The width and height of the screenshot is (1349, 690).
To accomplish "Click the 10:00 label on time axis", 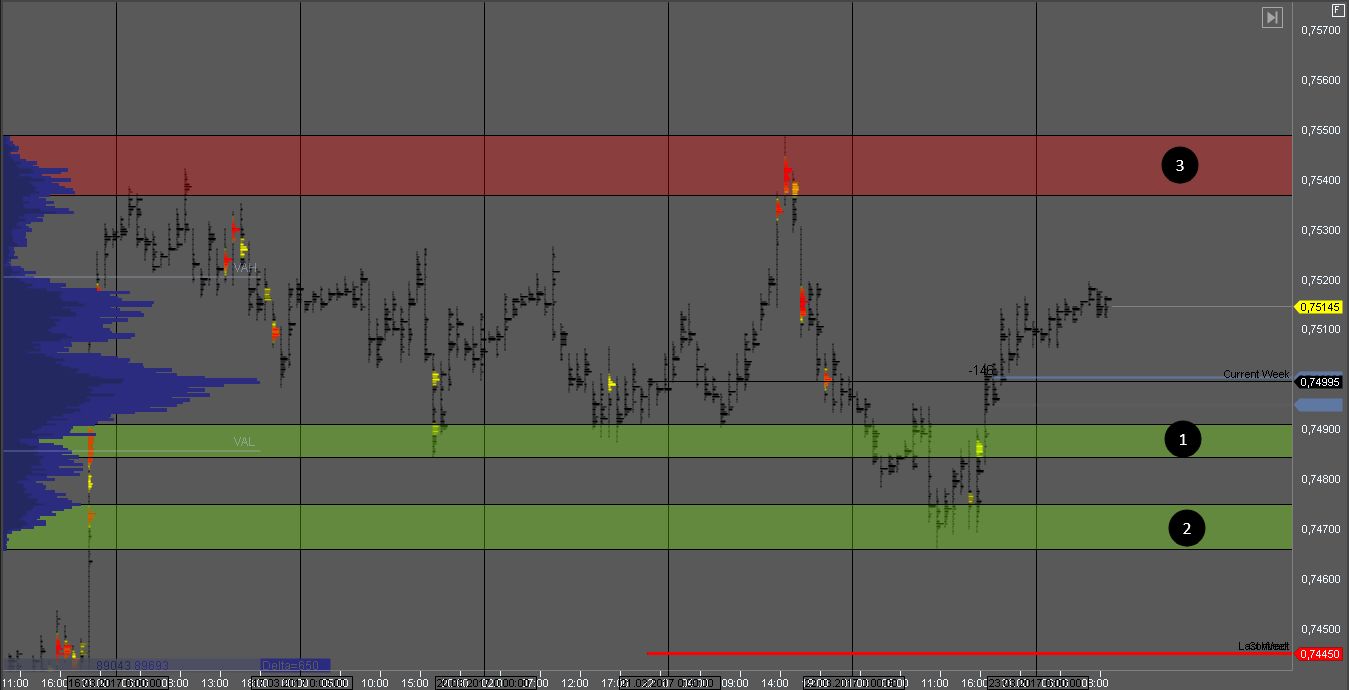I will point(375,683).
